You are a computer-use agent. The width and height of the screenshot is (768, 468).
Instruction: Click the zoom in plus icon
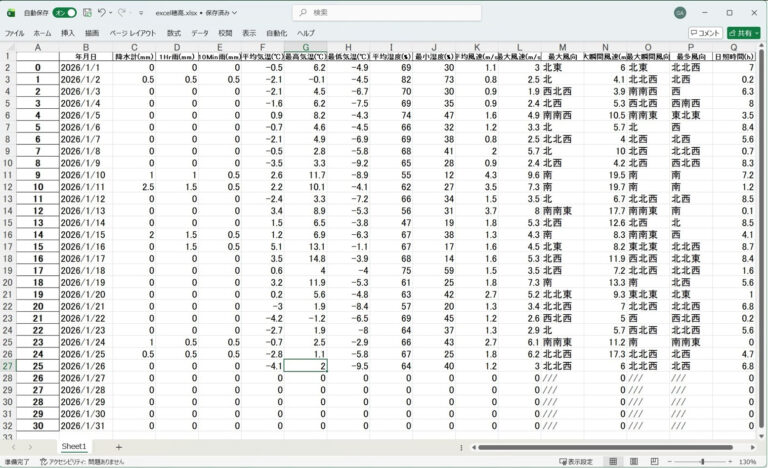point(733,462)
